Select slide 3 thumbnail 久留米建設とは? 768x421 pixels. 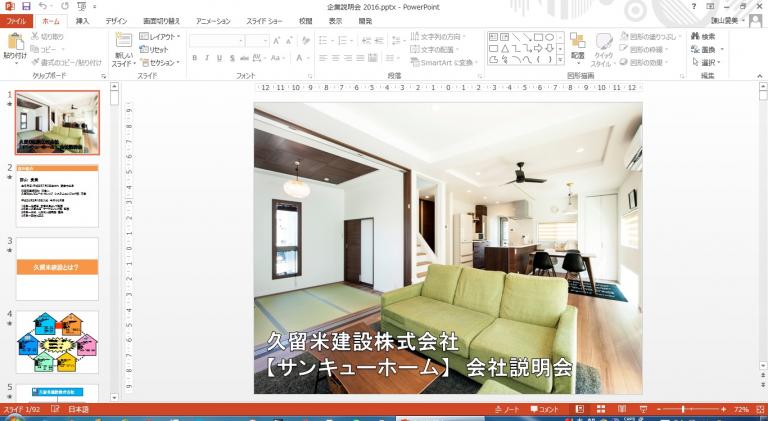[x=57, y=268]
